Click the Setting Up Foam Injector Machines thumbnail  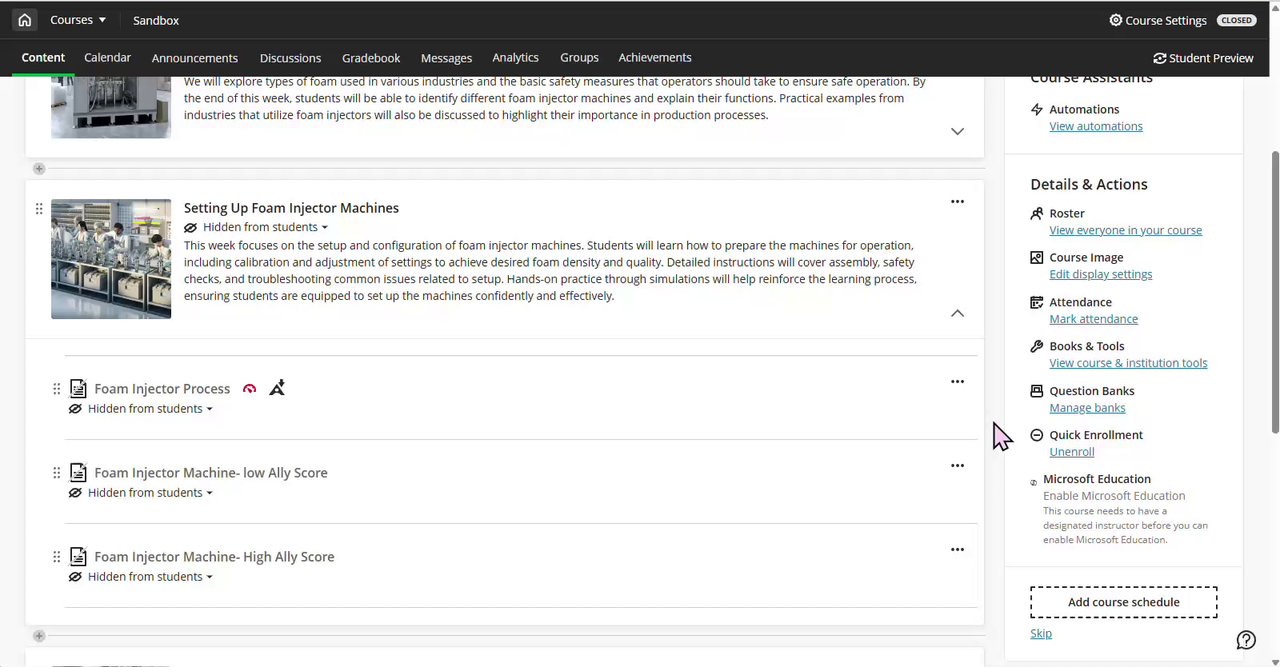pyautogui.click(x=111, y=259)
